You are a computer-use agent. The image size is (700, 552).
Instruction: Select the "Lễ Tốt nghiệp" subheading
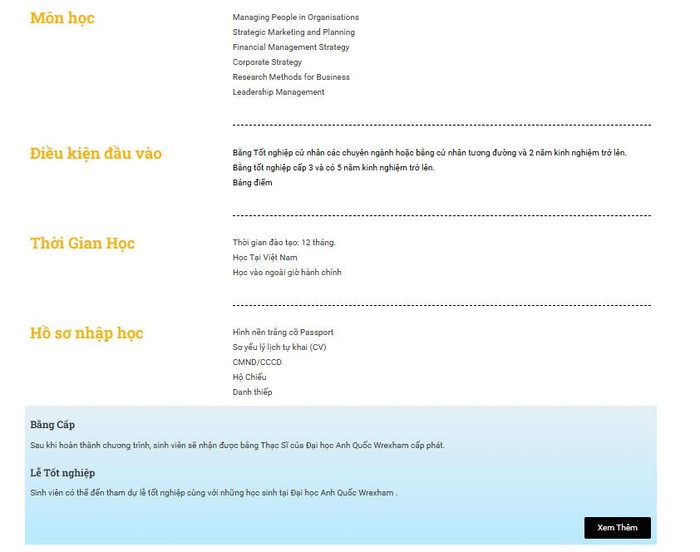point(63,473)
